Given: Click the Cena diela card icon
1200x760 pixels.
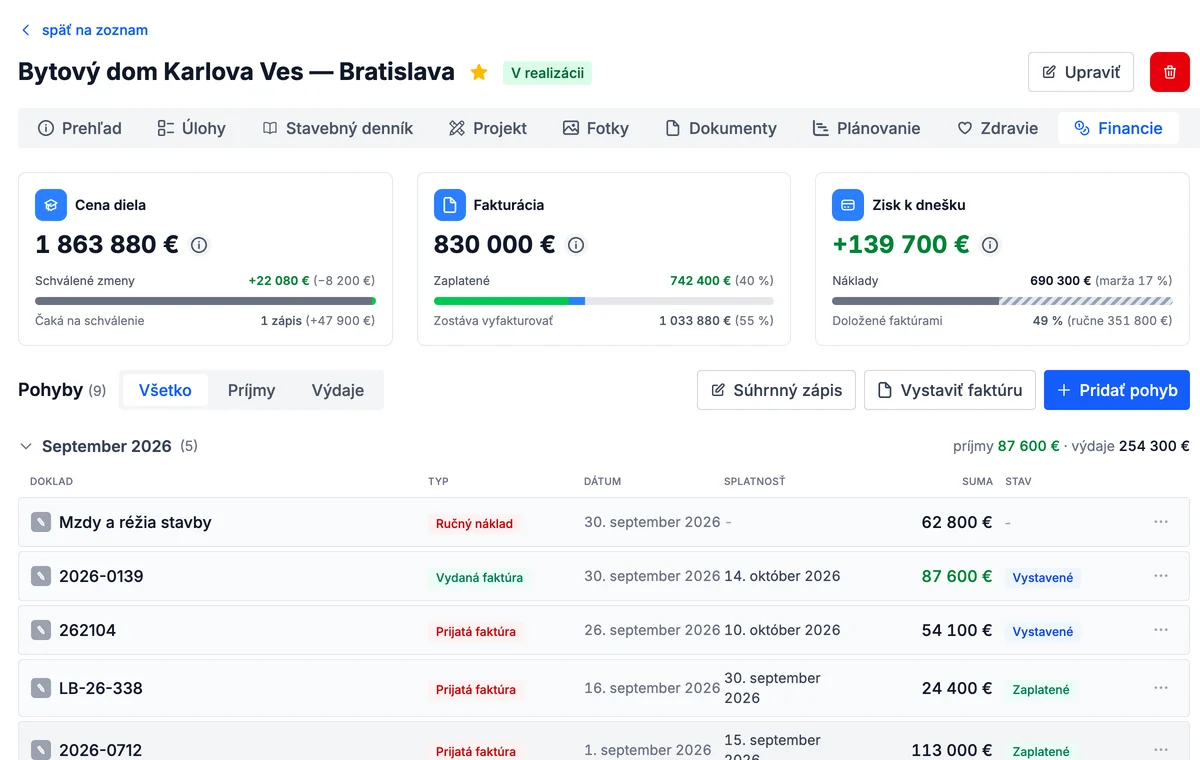Looking at the screenshot, I should [x=51, y=205].
